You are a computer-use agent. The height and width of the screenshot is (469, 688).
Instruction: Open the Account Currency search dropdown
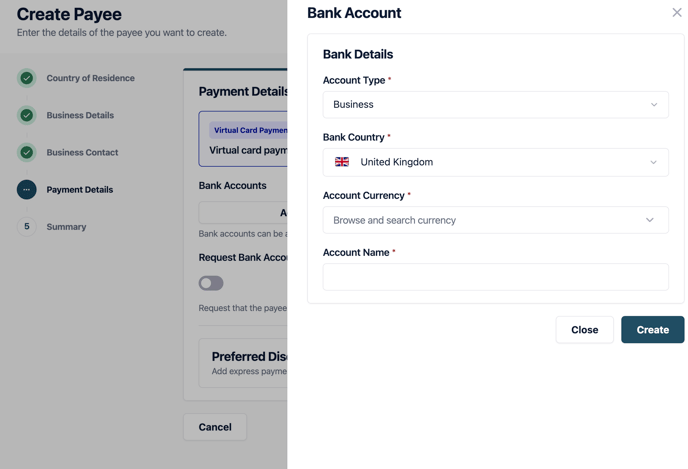click(x=496, y=220)
